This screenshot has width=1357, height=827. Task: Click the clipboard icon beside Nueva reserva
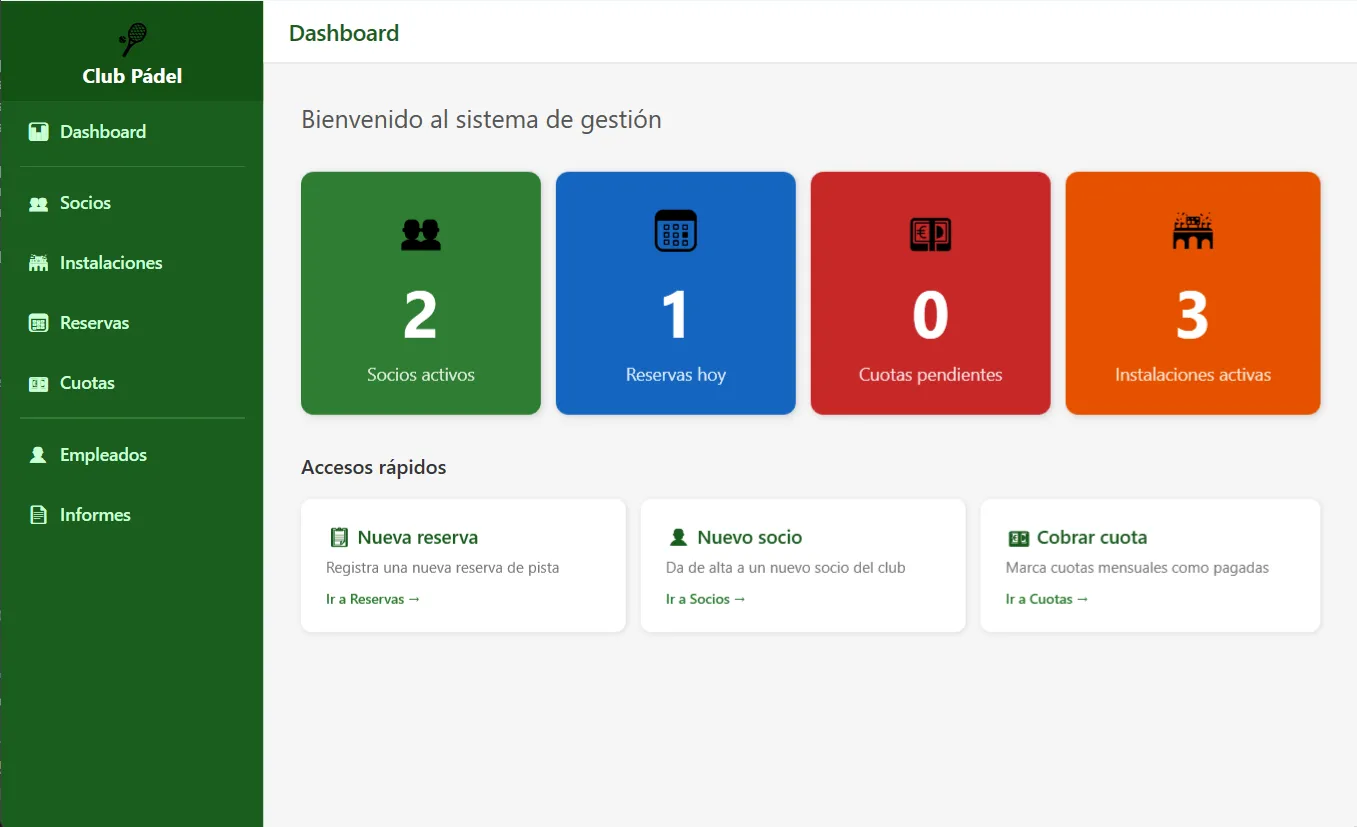(x=339, y=538)
